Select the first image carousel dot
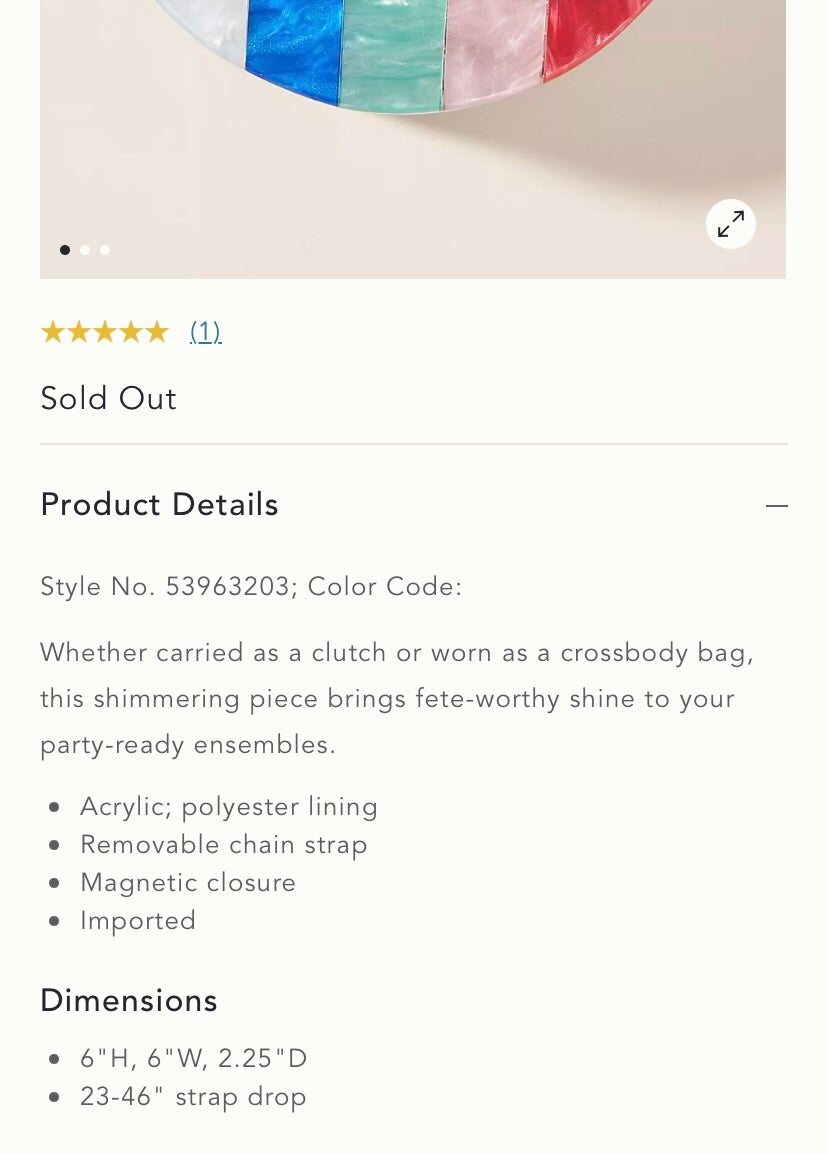 click(x=65, y=250)
